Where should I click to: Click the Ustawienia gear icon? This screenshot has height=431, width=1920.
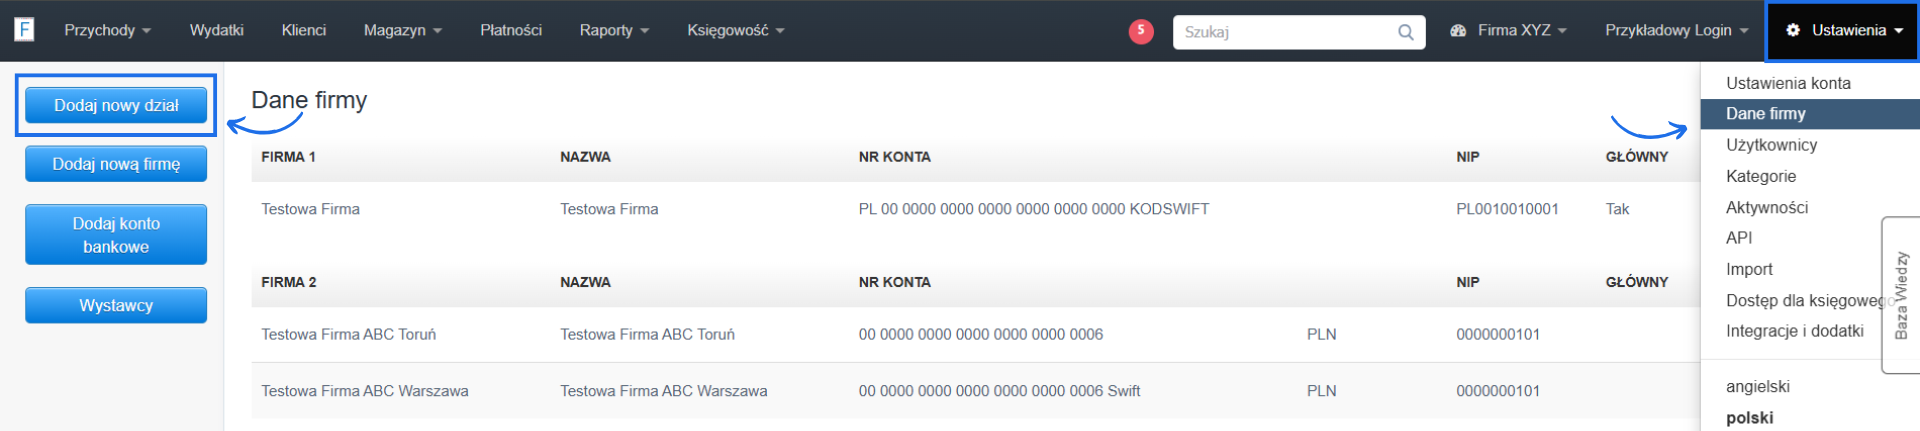(1793, 30)
